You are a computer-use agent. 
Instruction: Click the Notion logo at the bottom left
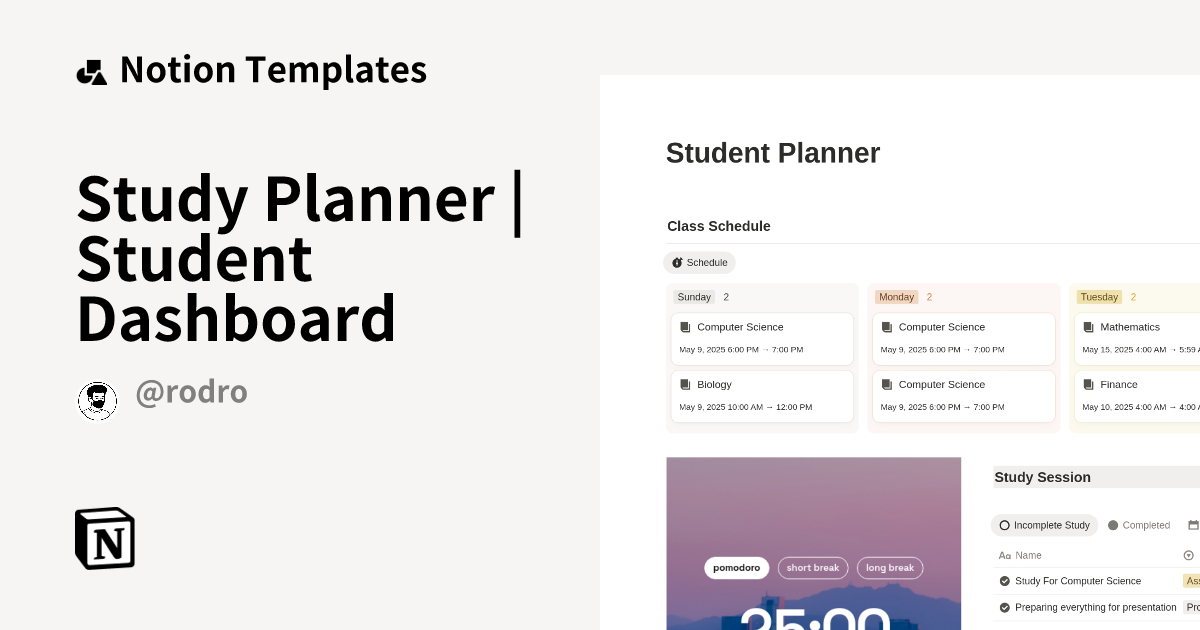tap(104, 538)
